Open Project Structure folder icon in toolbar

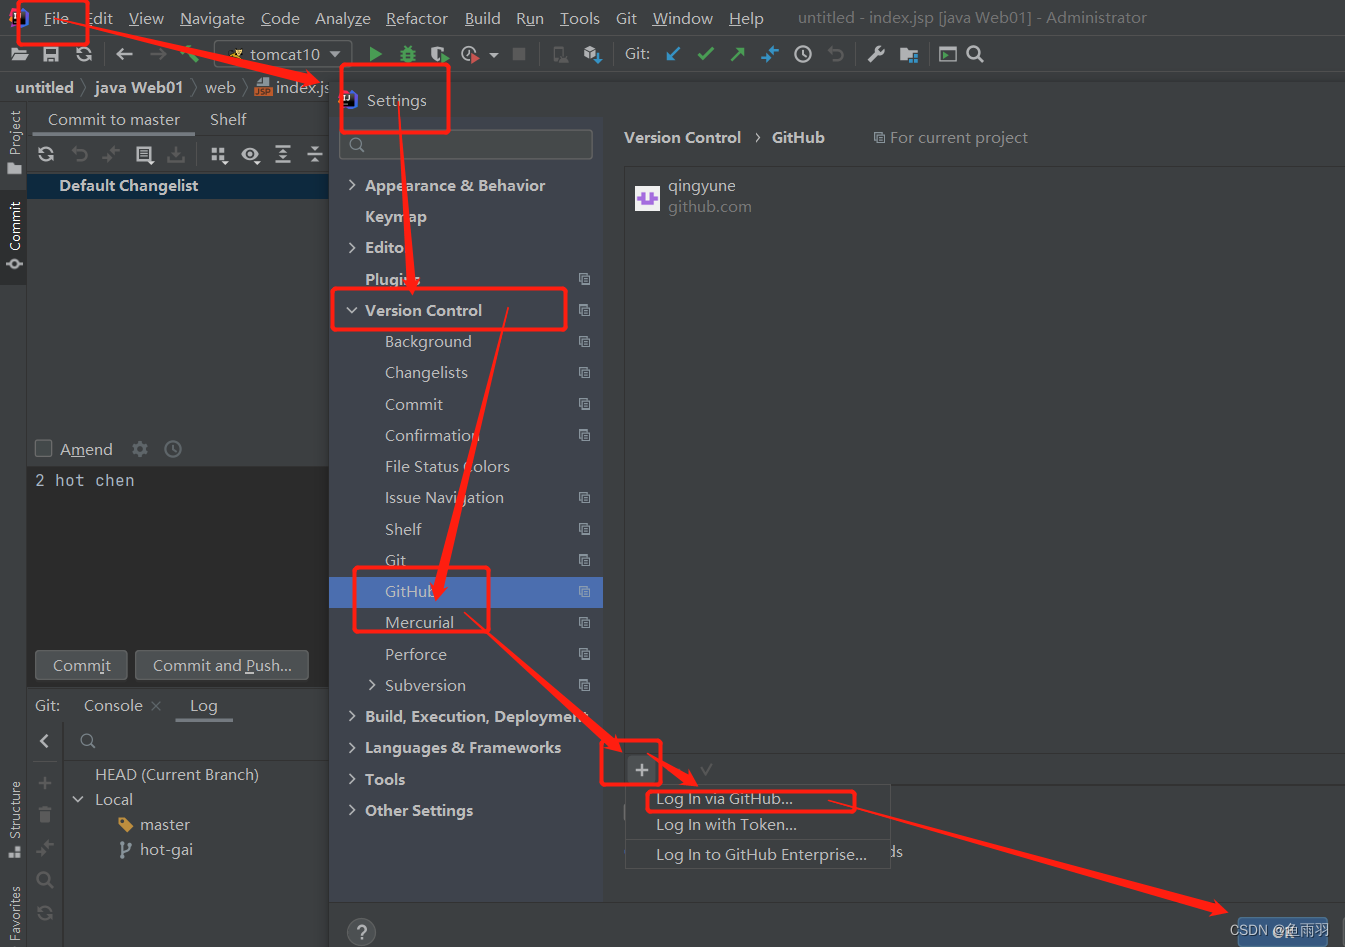[x=909, y=54]
